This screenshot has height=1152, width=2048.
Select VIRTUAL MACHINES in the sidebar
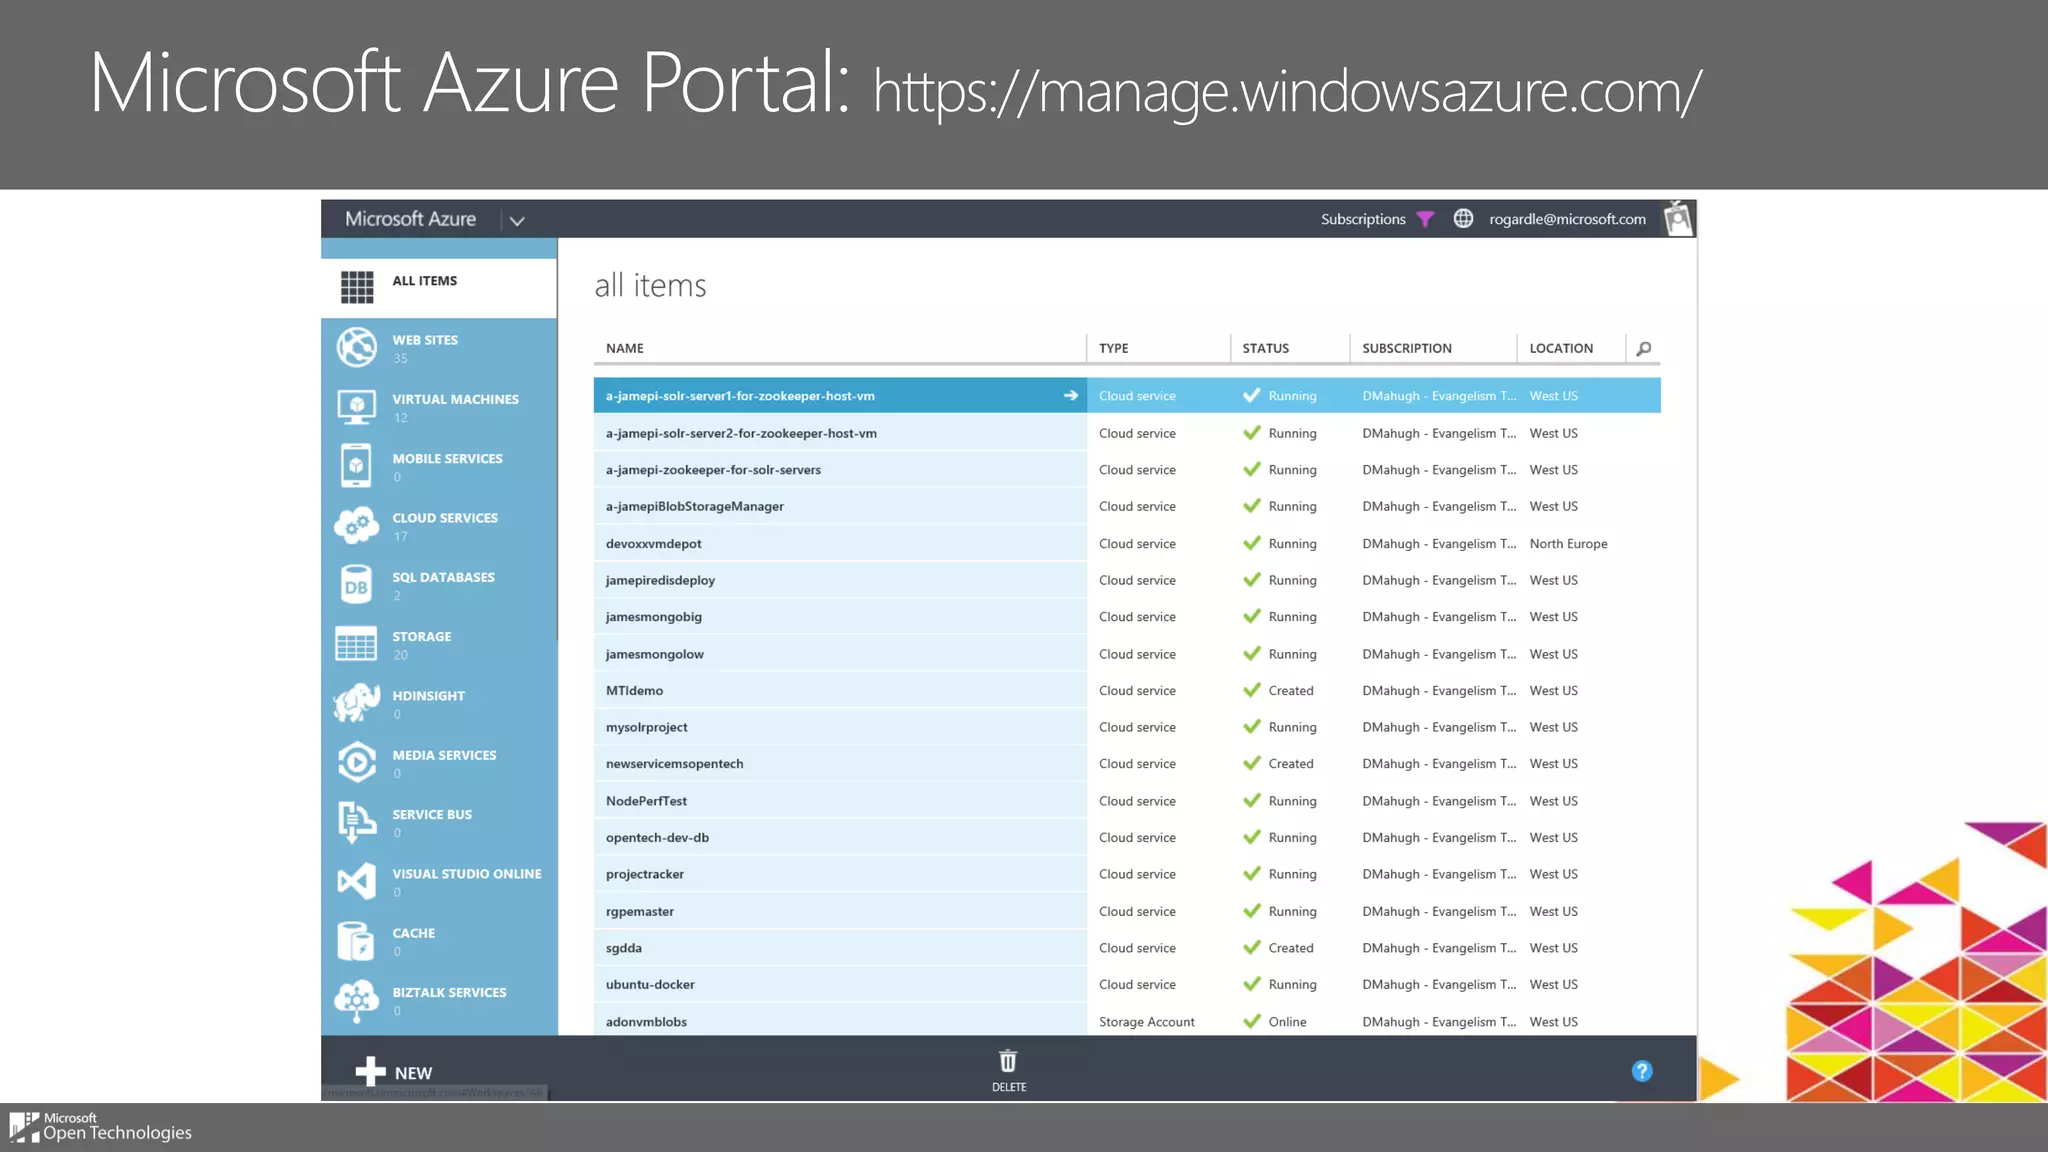tap(455, 399)
